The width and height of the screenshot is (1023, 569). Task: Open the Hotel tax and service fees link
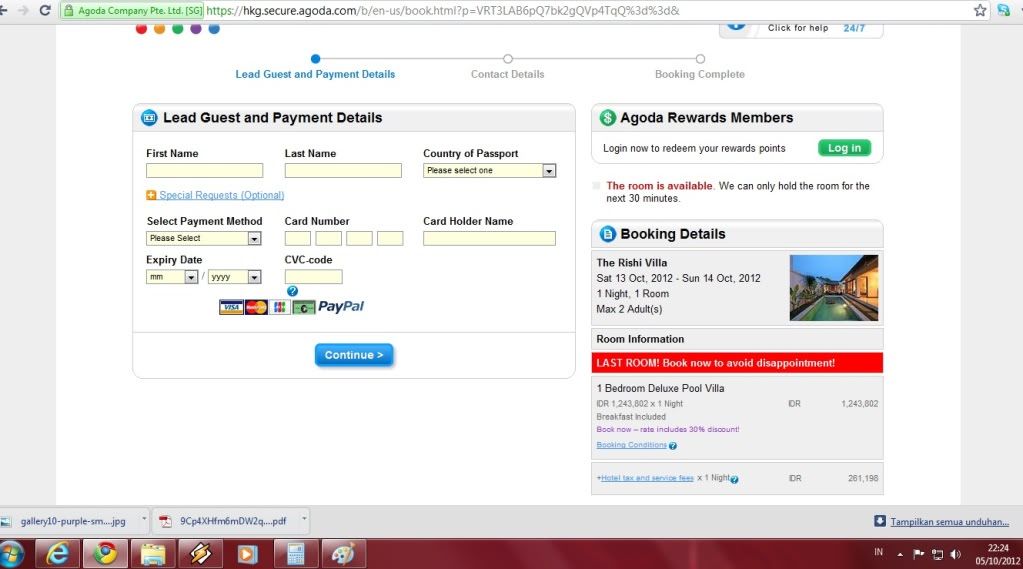click(x=647, y=478)
